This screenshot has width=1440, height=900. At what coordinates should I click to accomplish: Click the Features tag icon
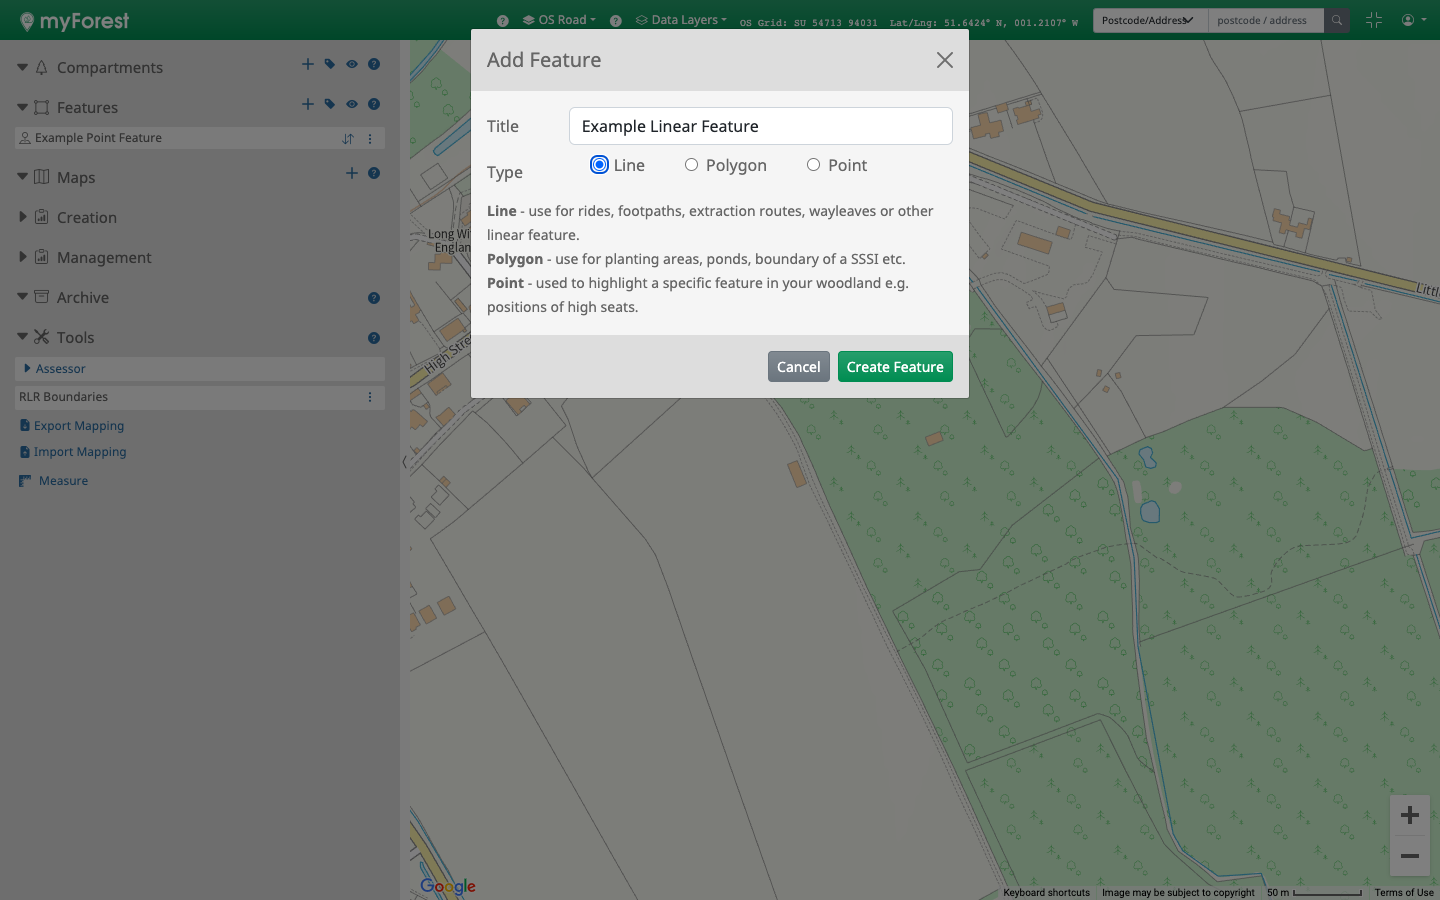(330, 104)
